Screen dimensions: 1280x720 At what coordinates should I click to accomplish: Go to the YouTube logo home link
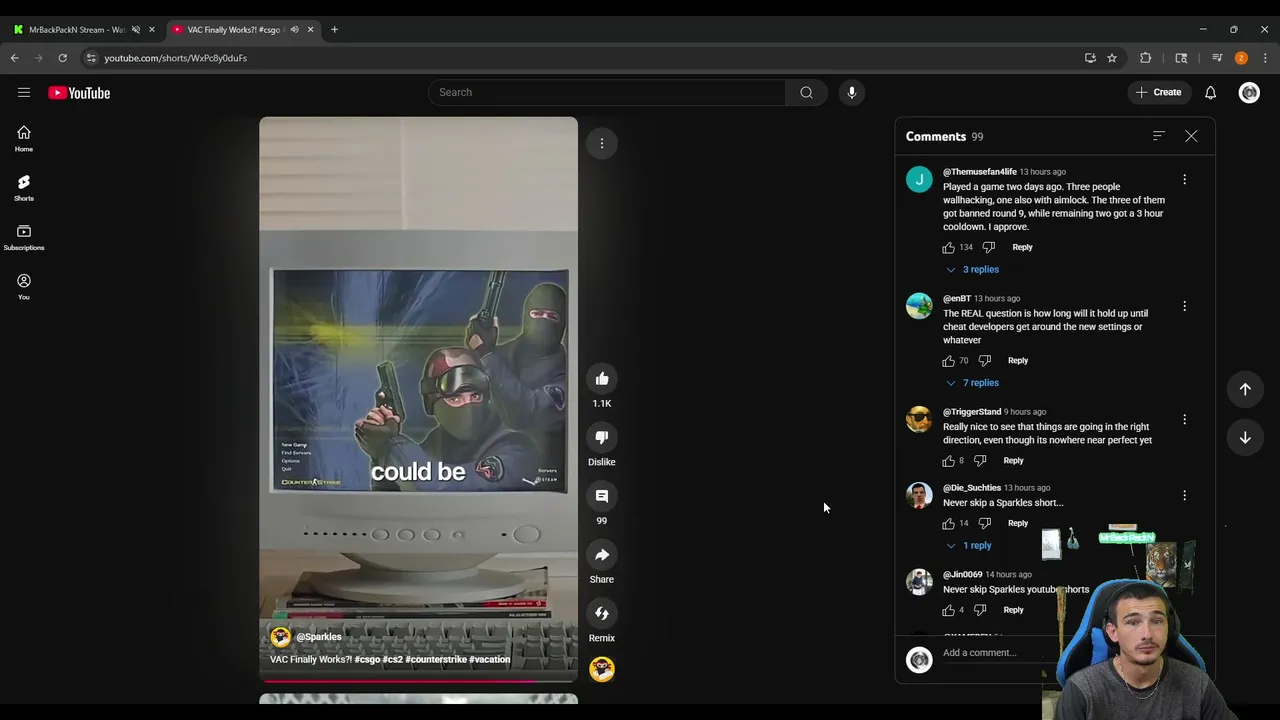click(79, 93)
